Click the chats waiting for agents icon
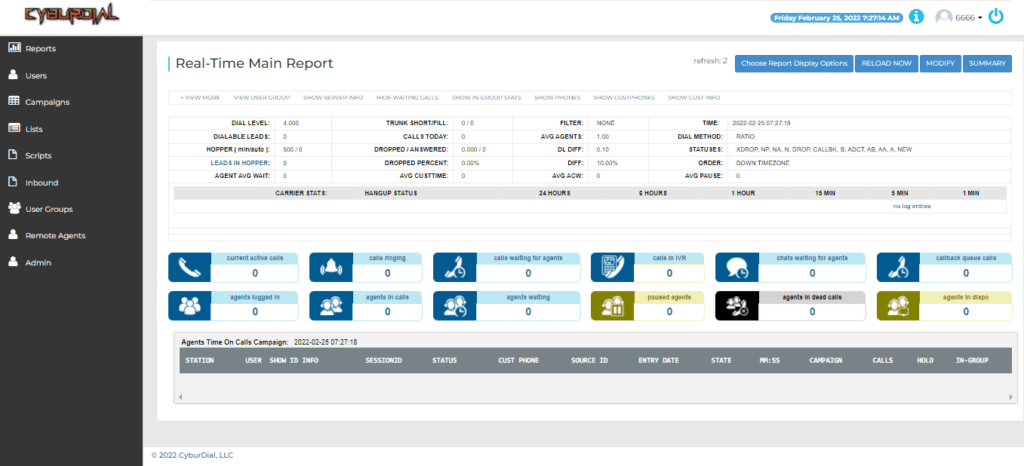Screen dimensions: 1024x466 pos(737,268)
